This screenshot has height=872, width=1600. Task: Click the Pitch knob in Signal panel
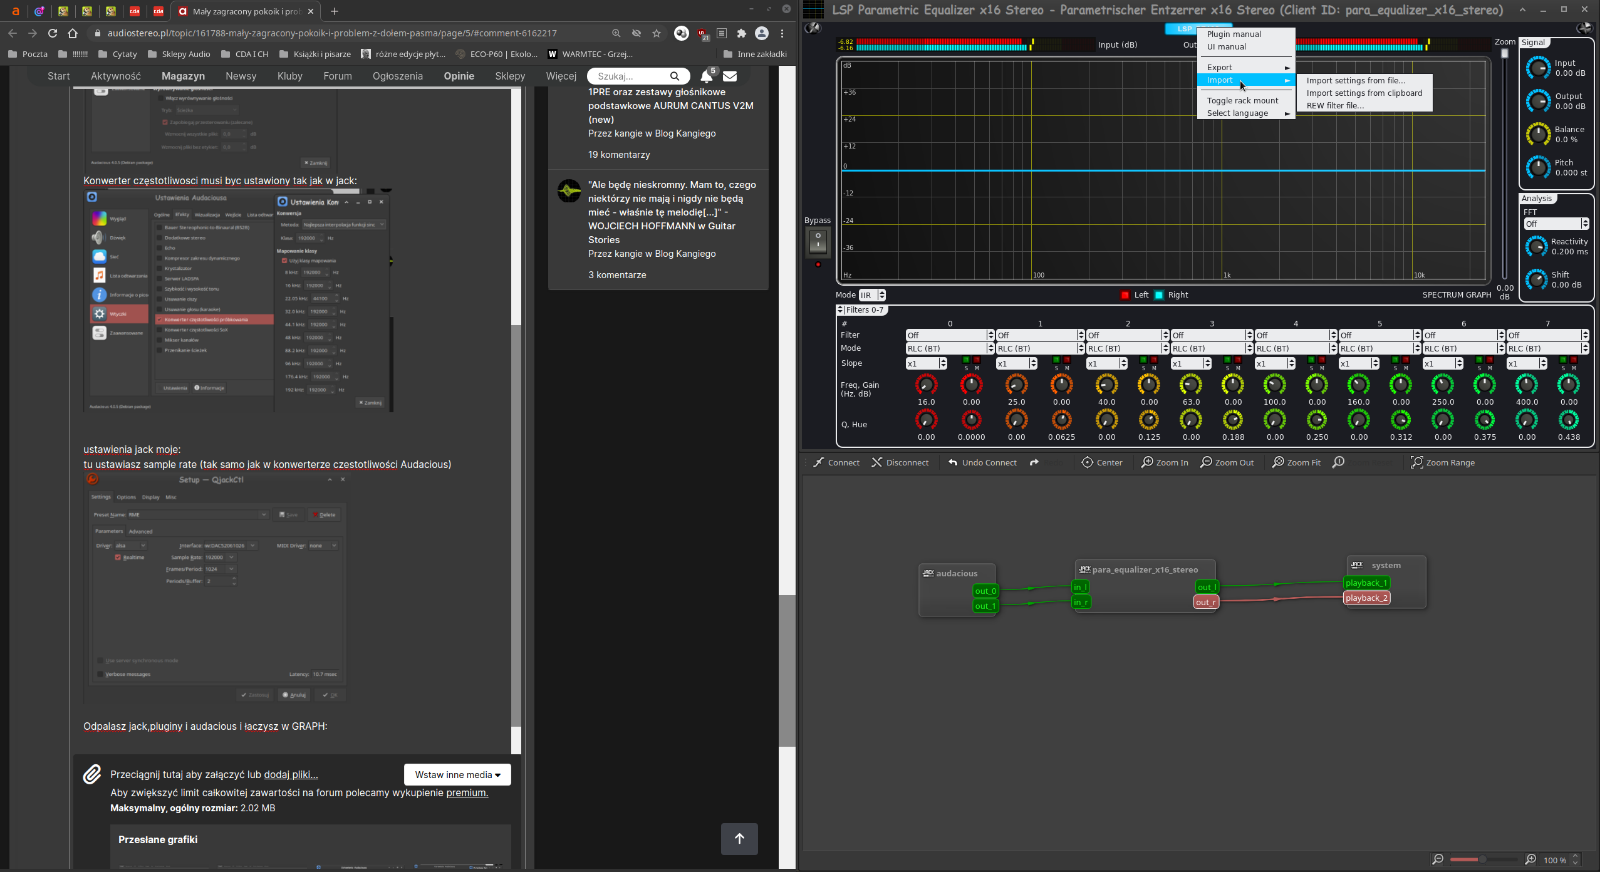coord(1538,167)
